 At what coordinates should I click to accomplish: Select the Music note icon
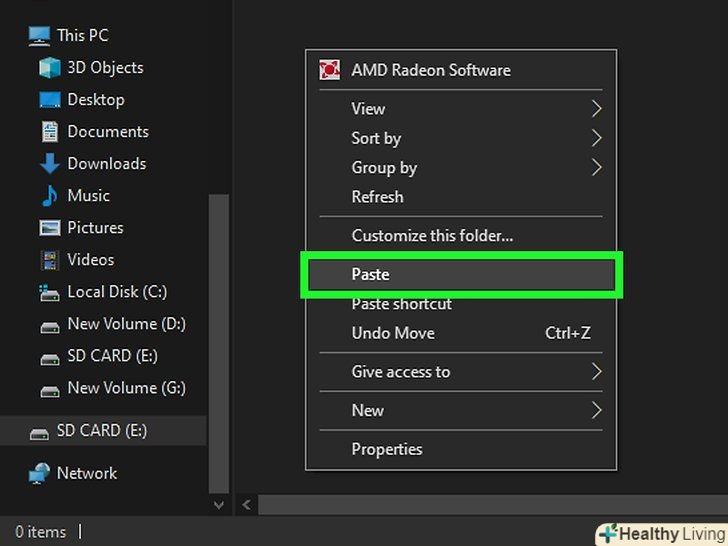point(50,196)
